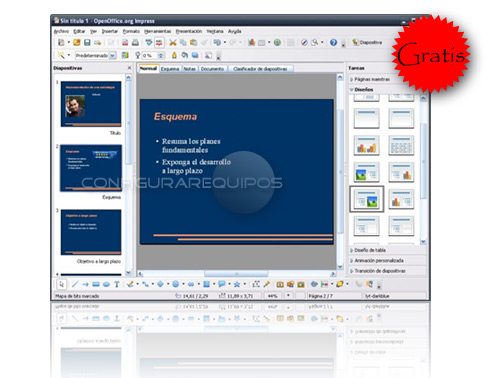The width and height of the screenshot is (500, 378).
Task: Select the Line drawing tool
Action: (x=75, y=284)
